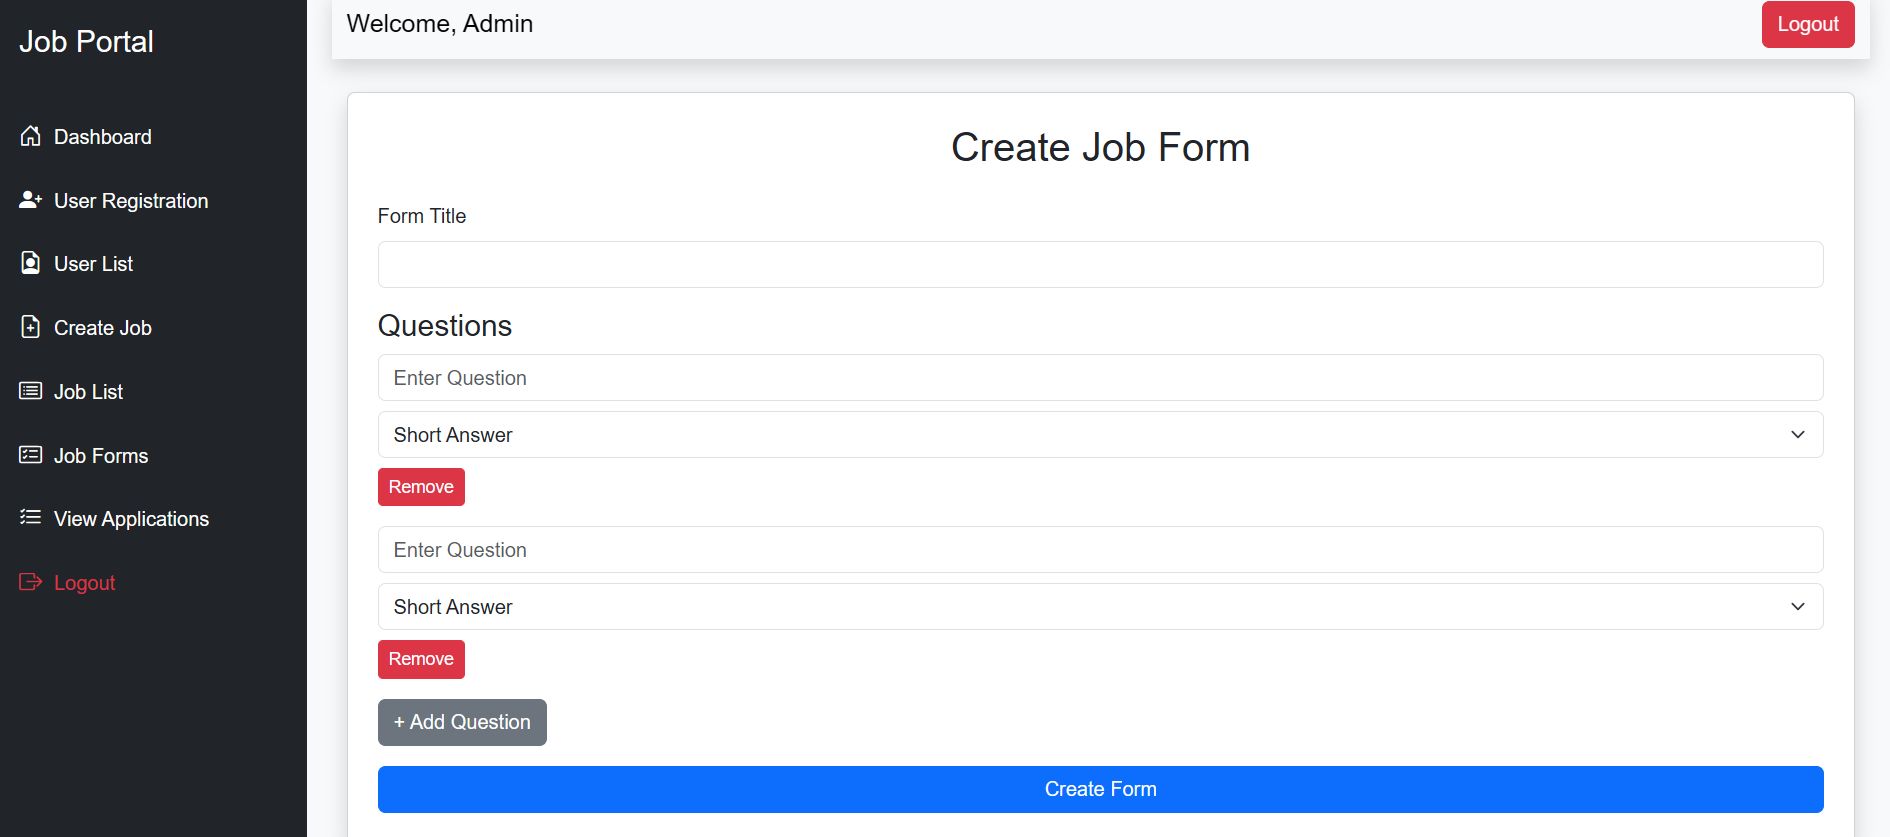Click the + Add Question button
The image size is (1890, 837).
pos(462,722)
